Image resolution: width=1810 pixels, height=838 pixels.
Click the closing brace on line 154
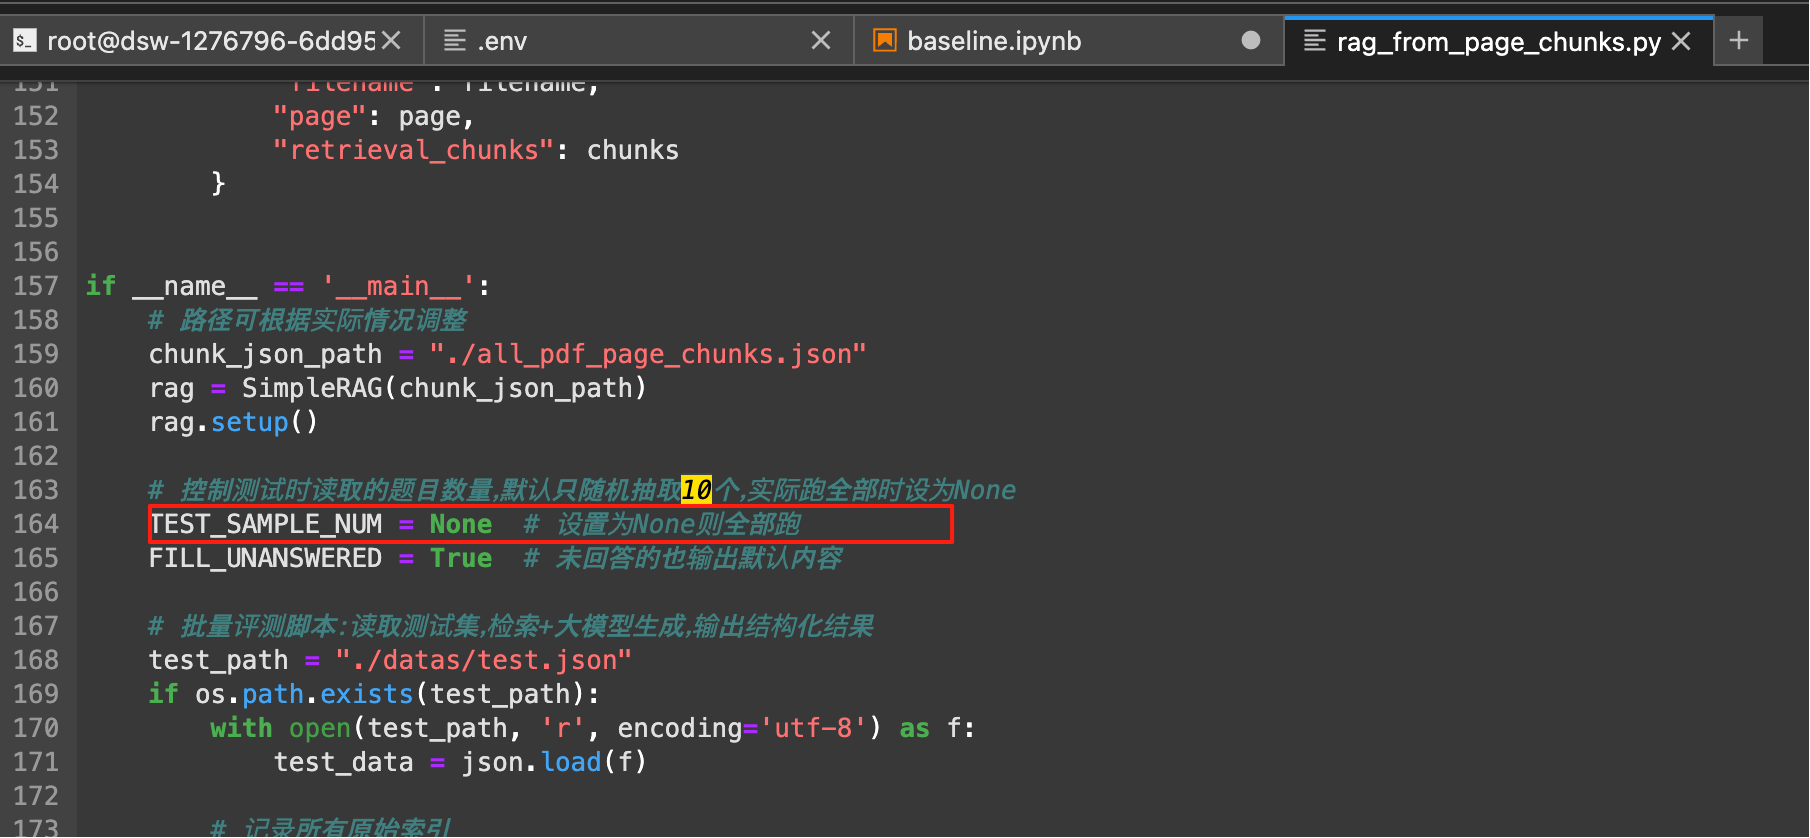point(218,184)
